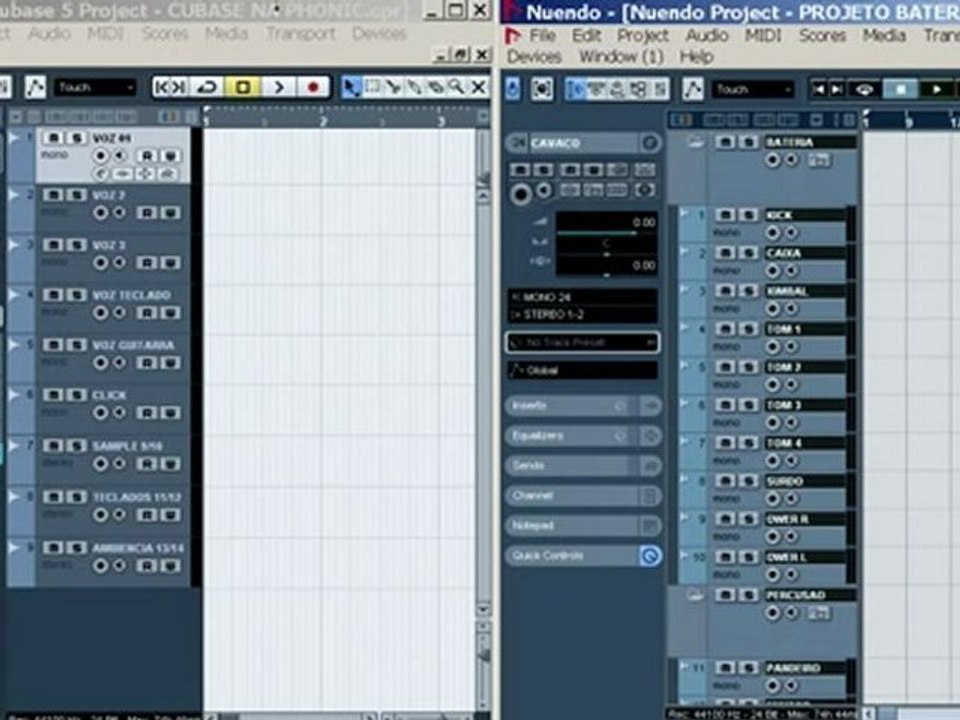Click the blue droplet icon in Nuendo toolbar
This screenshot has height=720, width=960.
513,89
